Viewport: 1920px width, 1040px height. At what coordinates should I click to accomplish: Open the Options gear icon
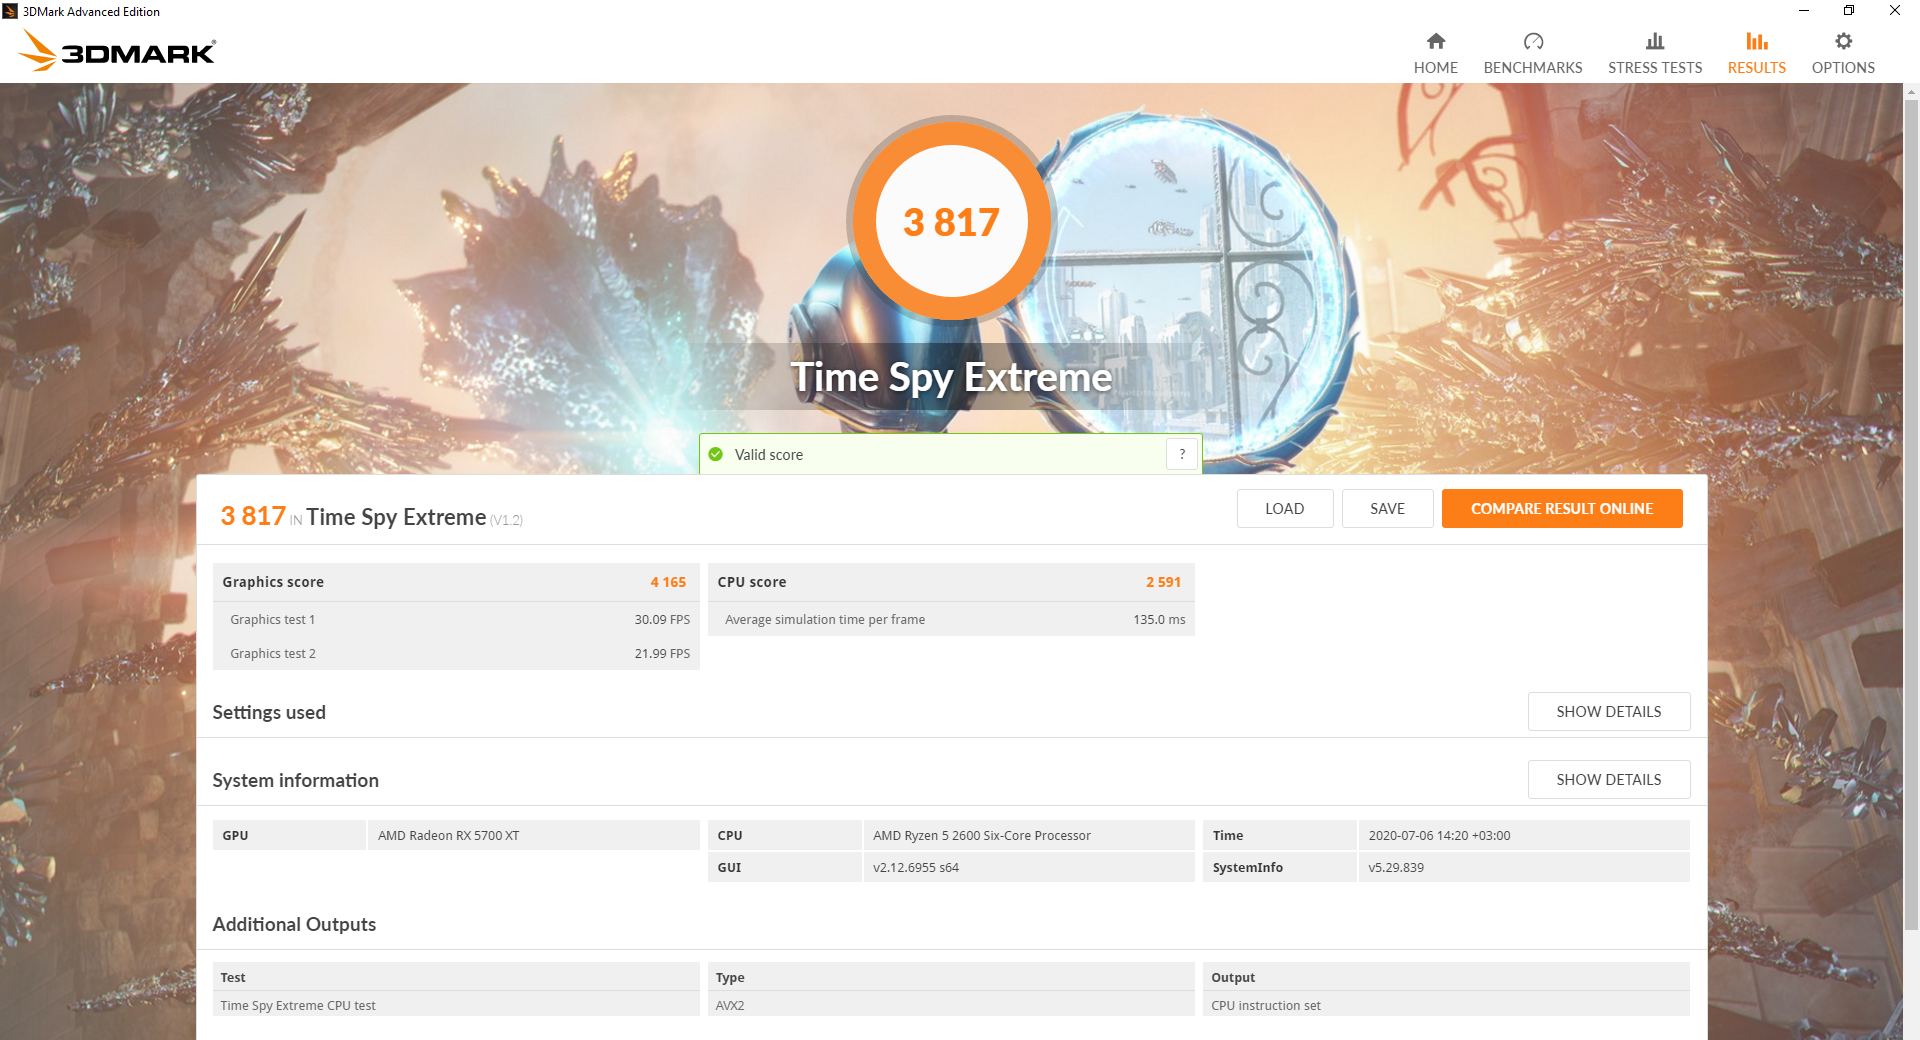[1843, 41]
